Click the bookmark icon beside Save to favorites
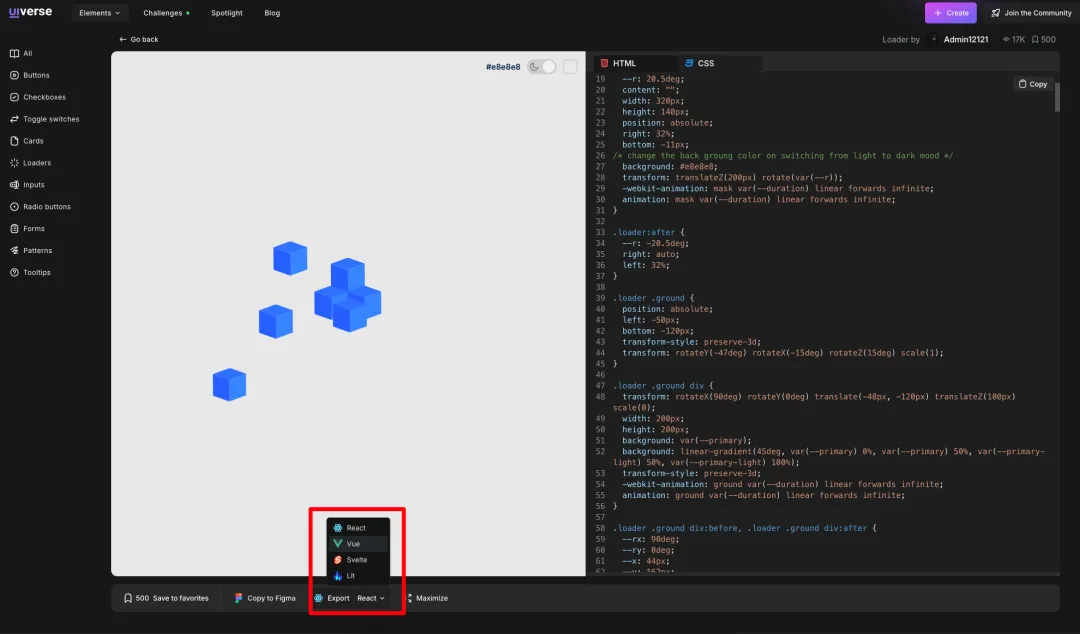Screen dimensions: 1080x634 click(x=128, y=598)
